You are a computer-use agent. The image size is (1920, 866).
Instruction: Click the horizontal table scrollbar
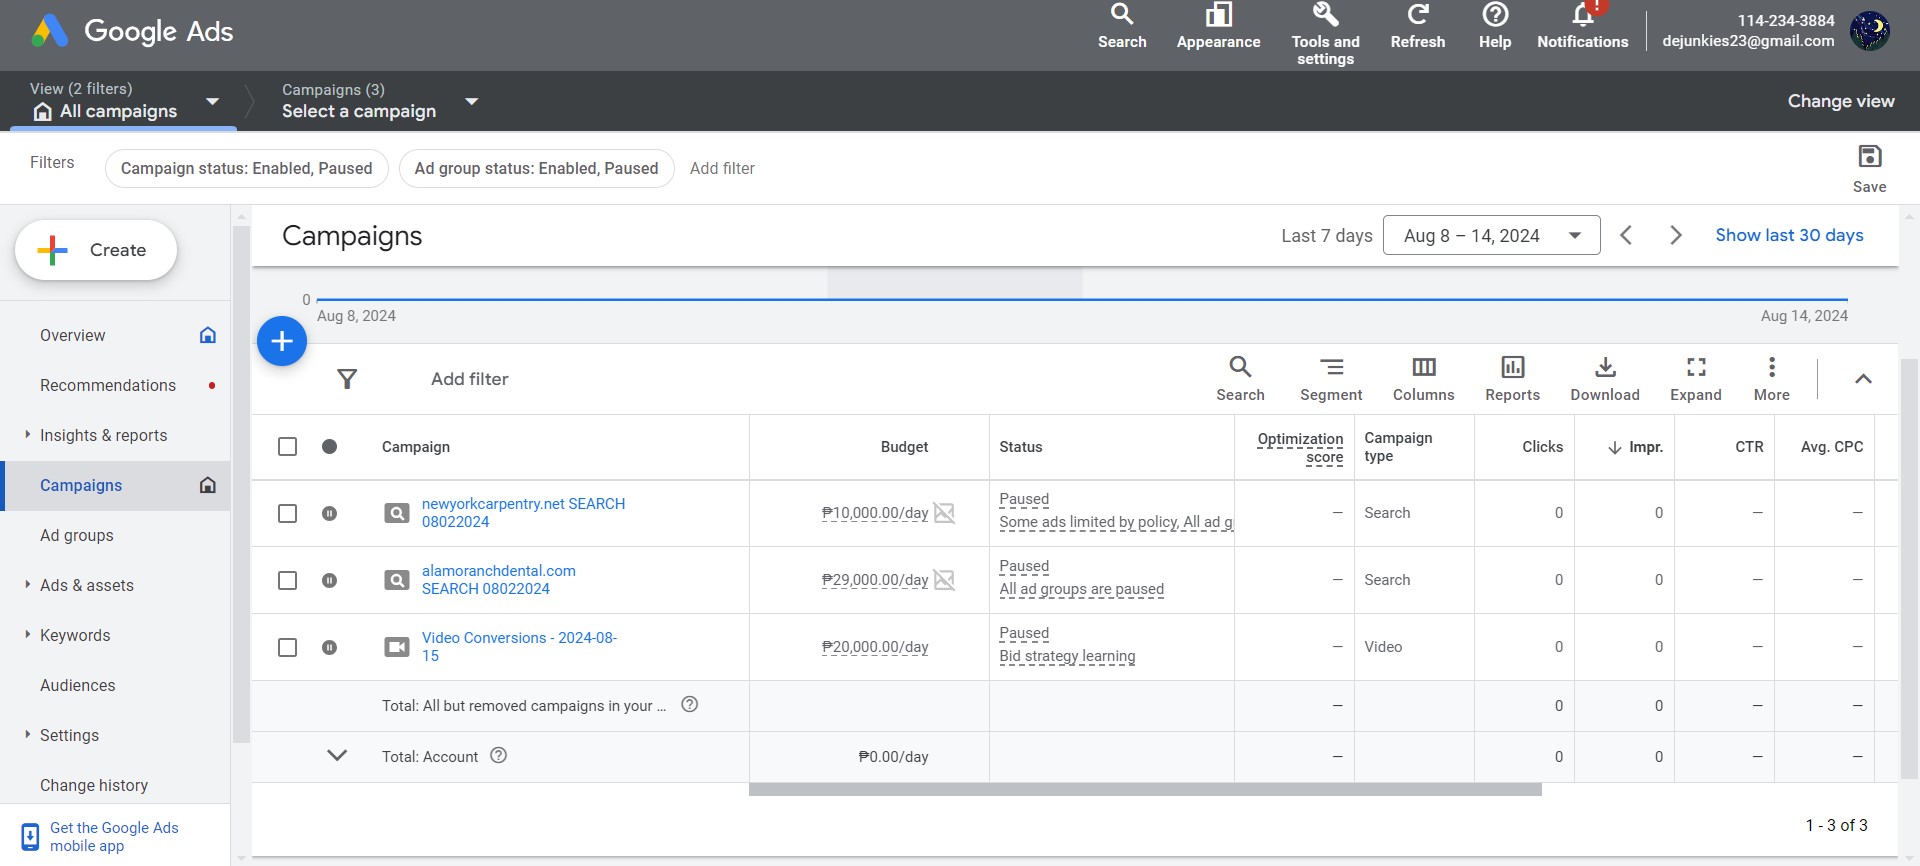point(1145,790)
